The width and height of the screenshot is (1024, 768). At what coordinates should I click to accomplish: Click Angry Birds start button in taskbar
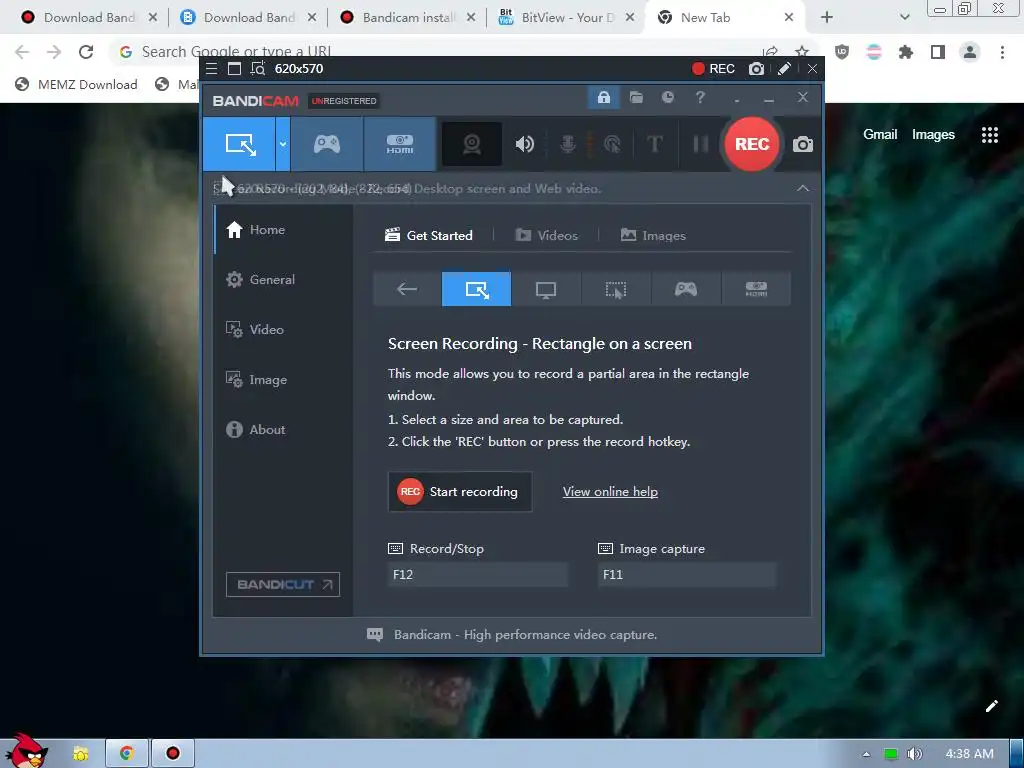(26, 750)
